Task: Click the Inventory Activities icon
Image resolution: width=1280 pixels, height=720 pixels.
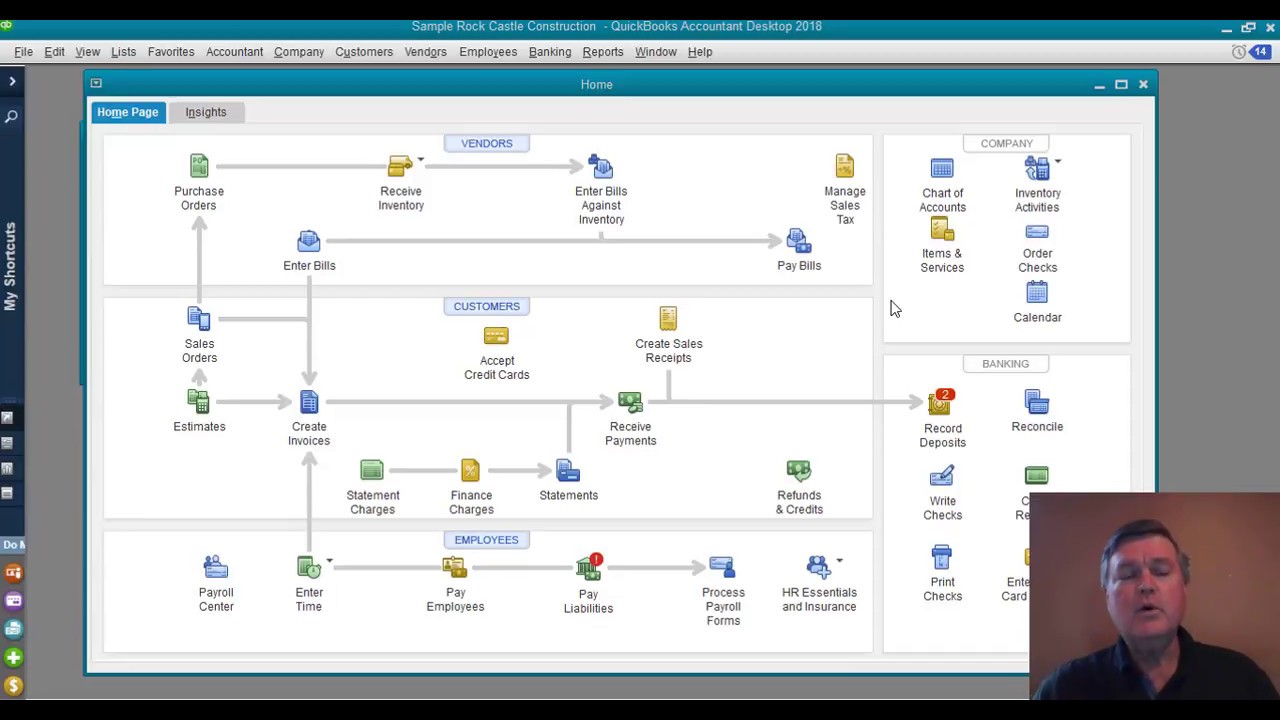Action: click(1036, 169)
